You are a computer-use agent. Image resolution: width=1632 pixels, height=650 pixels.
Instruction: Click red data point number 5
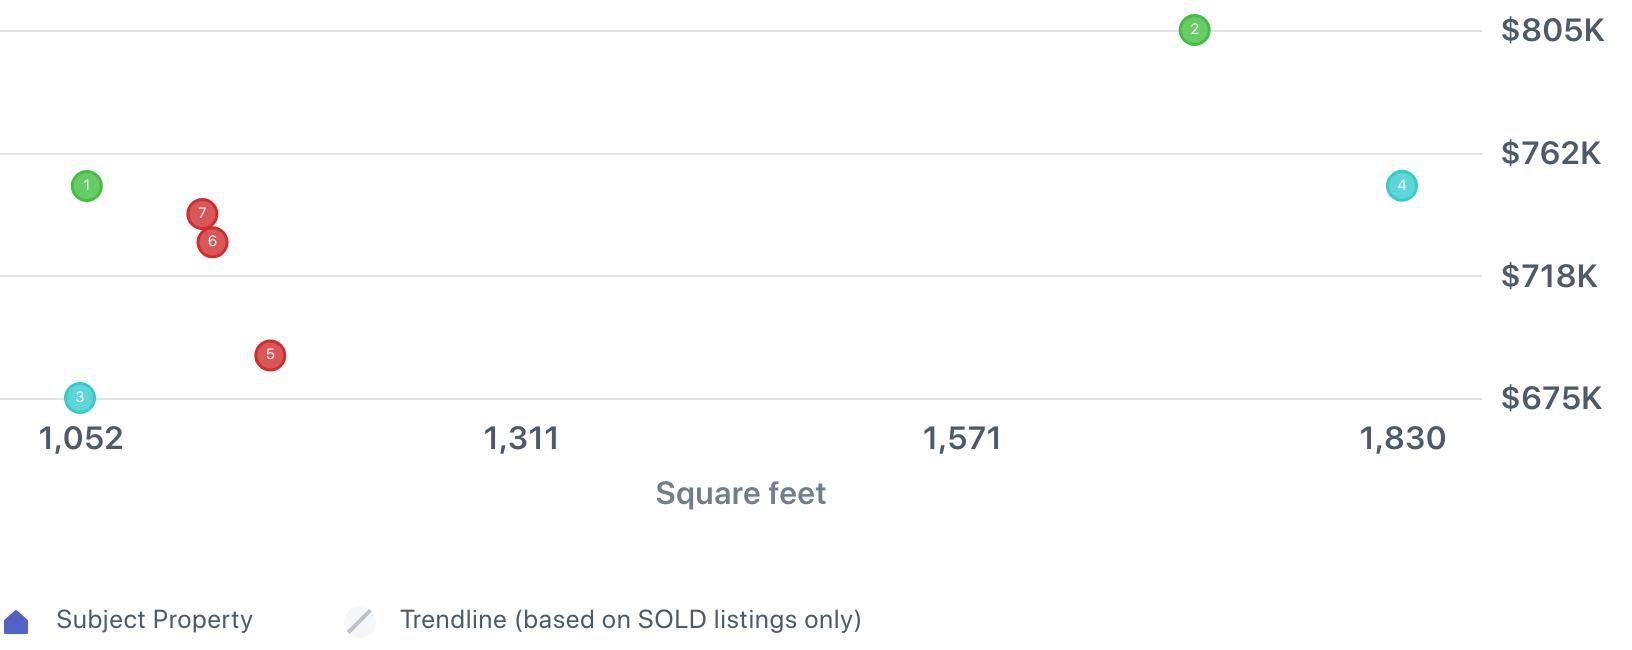[270, 355]
